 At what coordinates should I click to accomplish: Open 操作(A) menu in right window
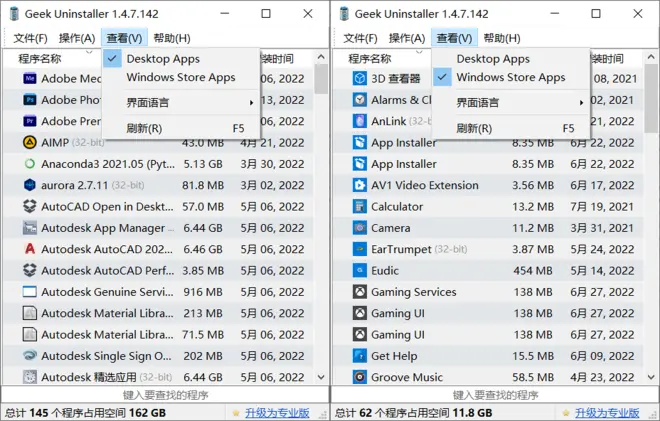point(407,38)
